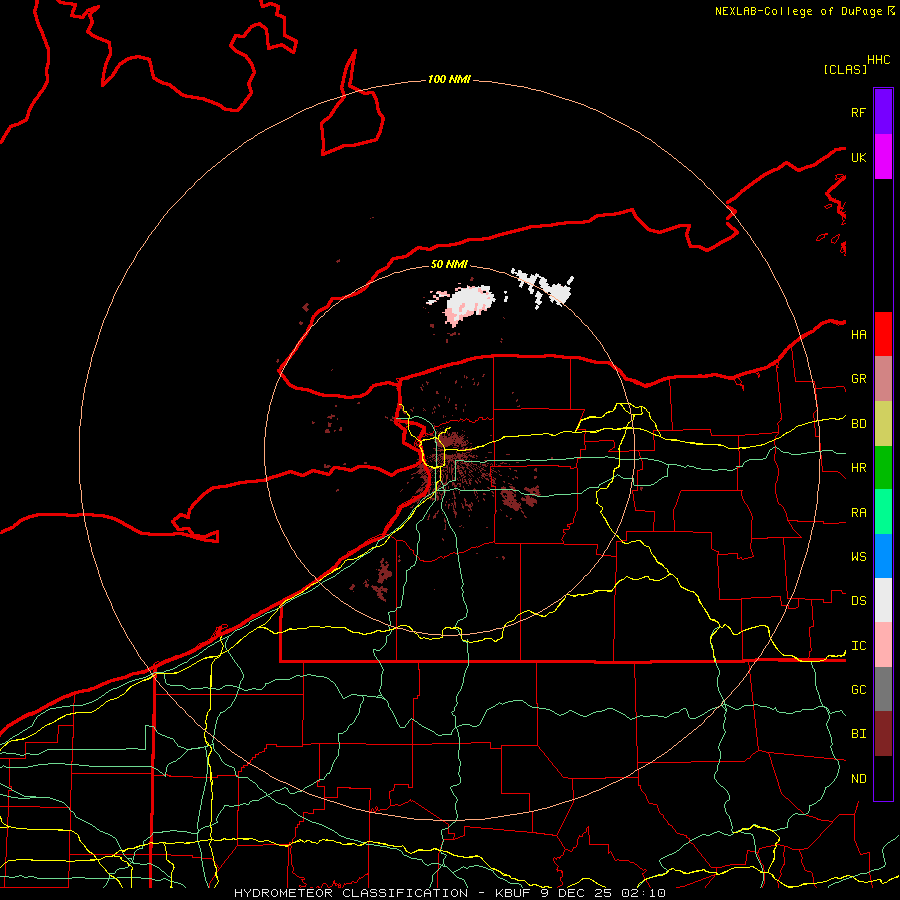Click the HA legend label
The image size is (900, 900).
click(858, 335)
